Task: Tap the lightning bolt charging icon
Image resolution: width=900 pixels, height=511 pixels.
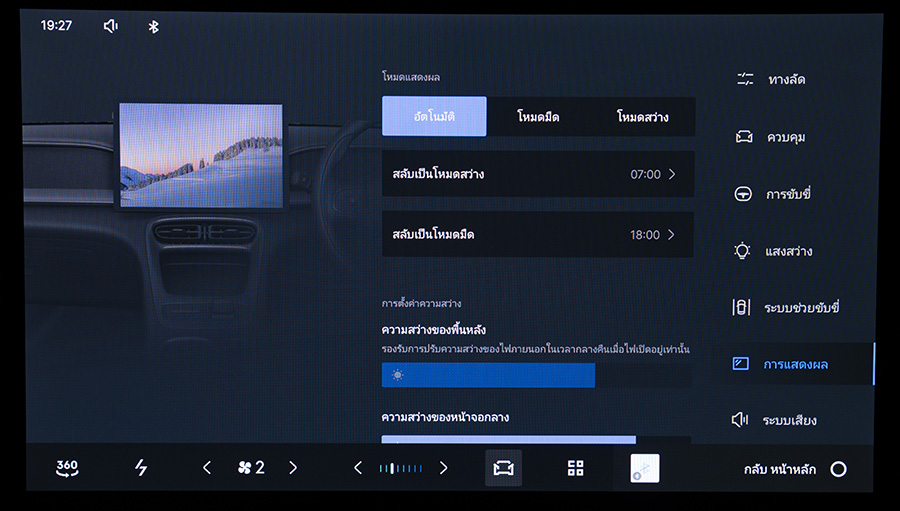Action: 141,468
